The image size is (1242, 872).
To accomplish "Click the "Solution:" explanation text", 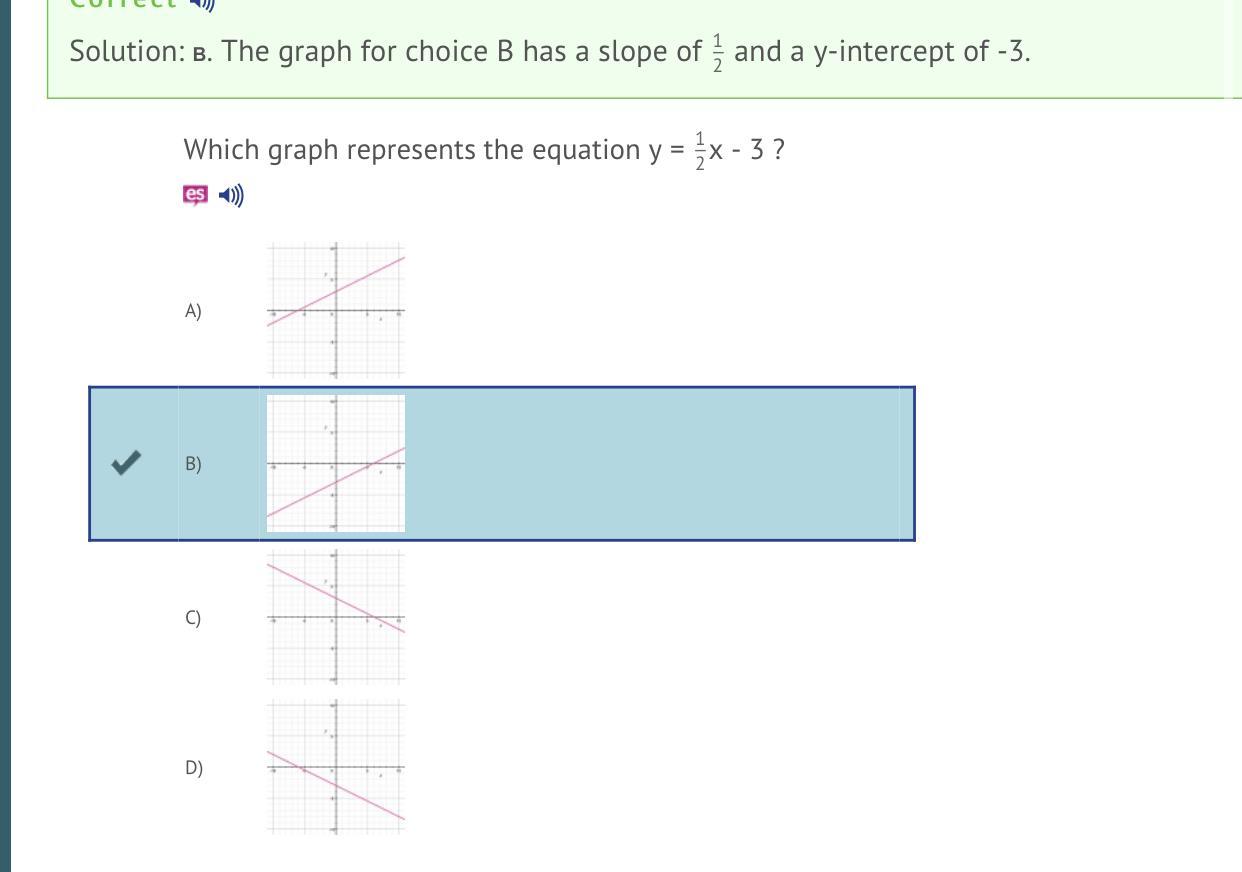I will (x=126, y=52).
